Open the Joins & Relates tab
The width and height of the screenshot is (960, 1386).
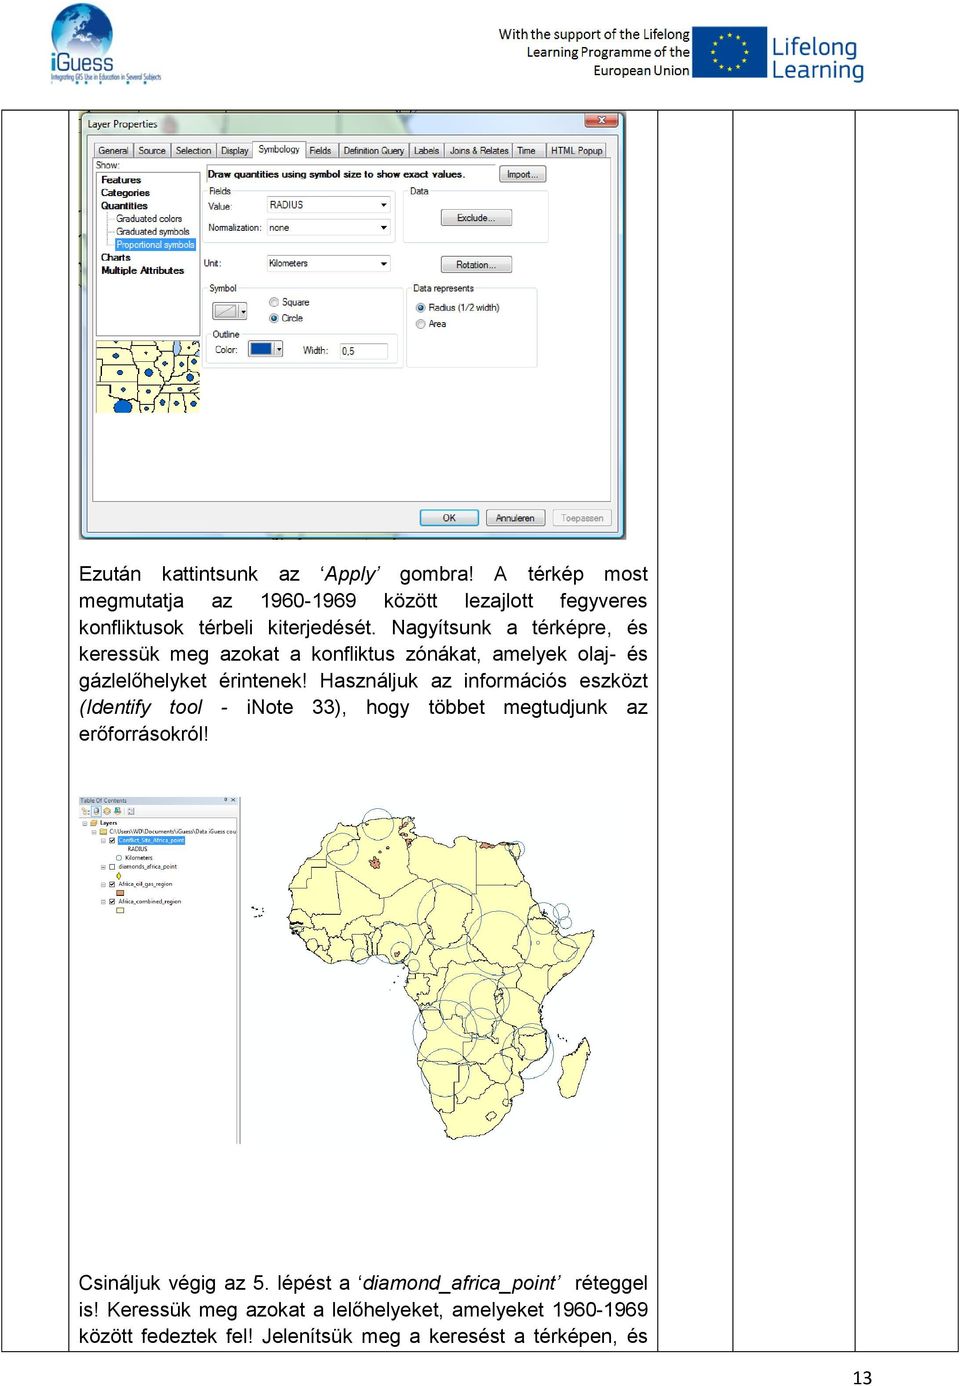(x=479, y=151)
